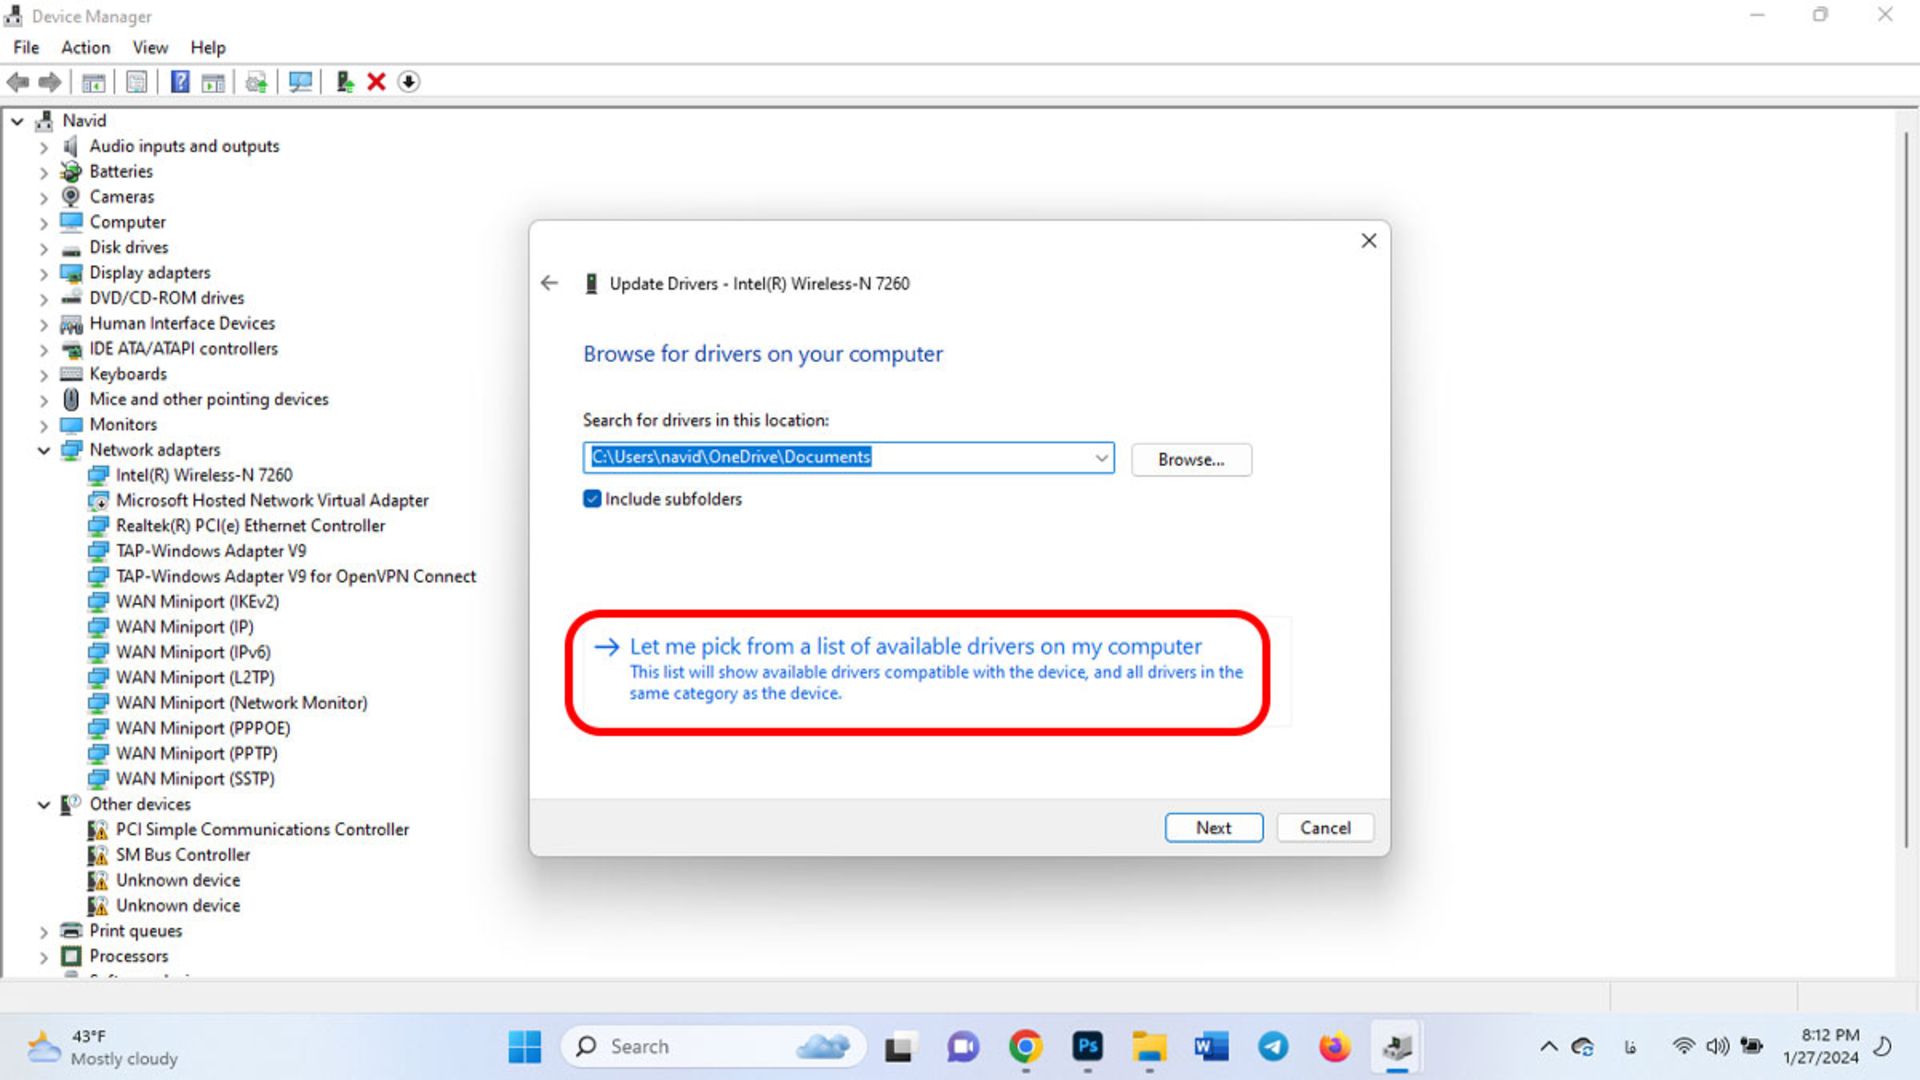Click the battery icon in system tray

[x=1752, y=1046]
